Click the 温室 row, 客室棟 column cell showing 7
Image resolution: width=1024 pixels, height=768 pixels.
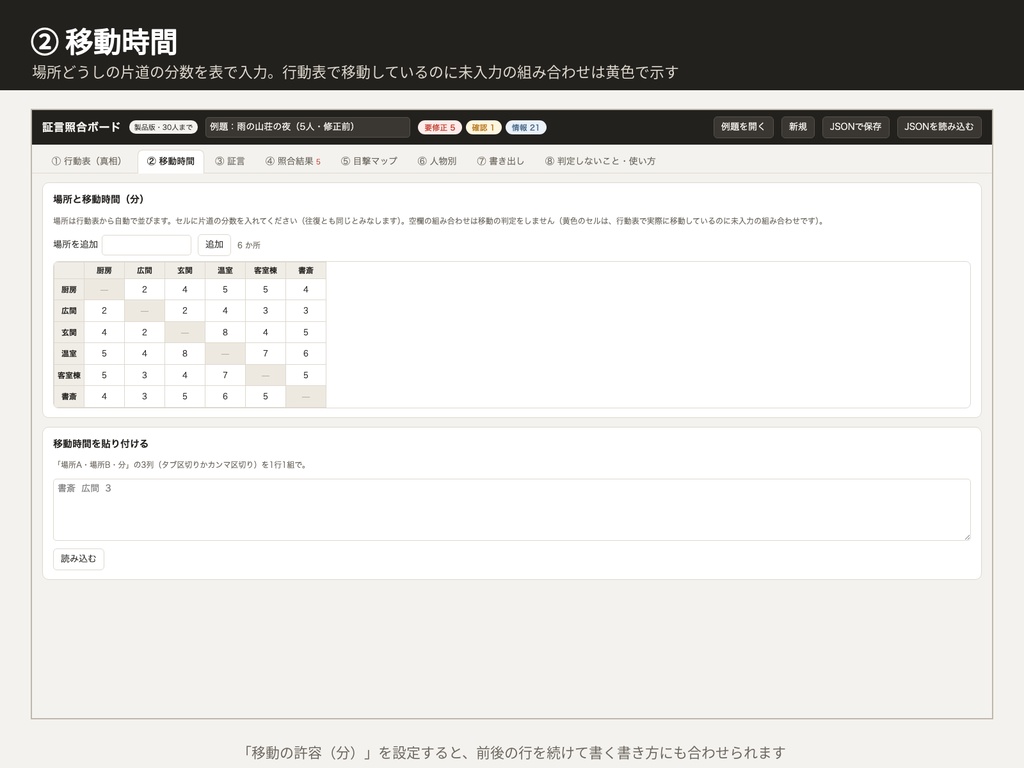(x=265, y=353)
